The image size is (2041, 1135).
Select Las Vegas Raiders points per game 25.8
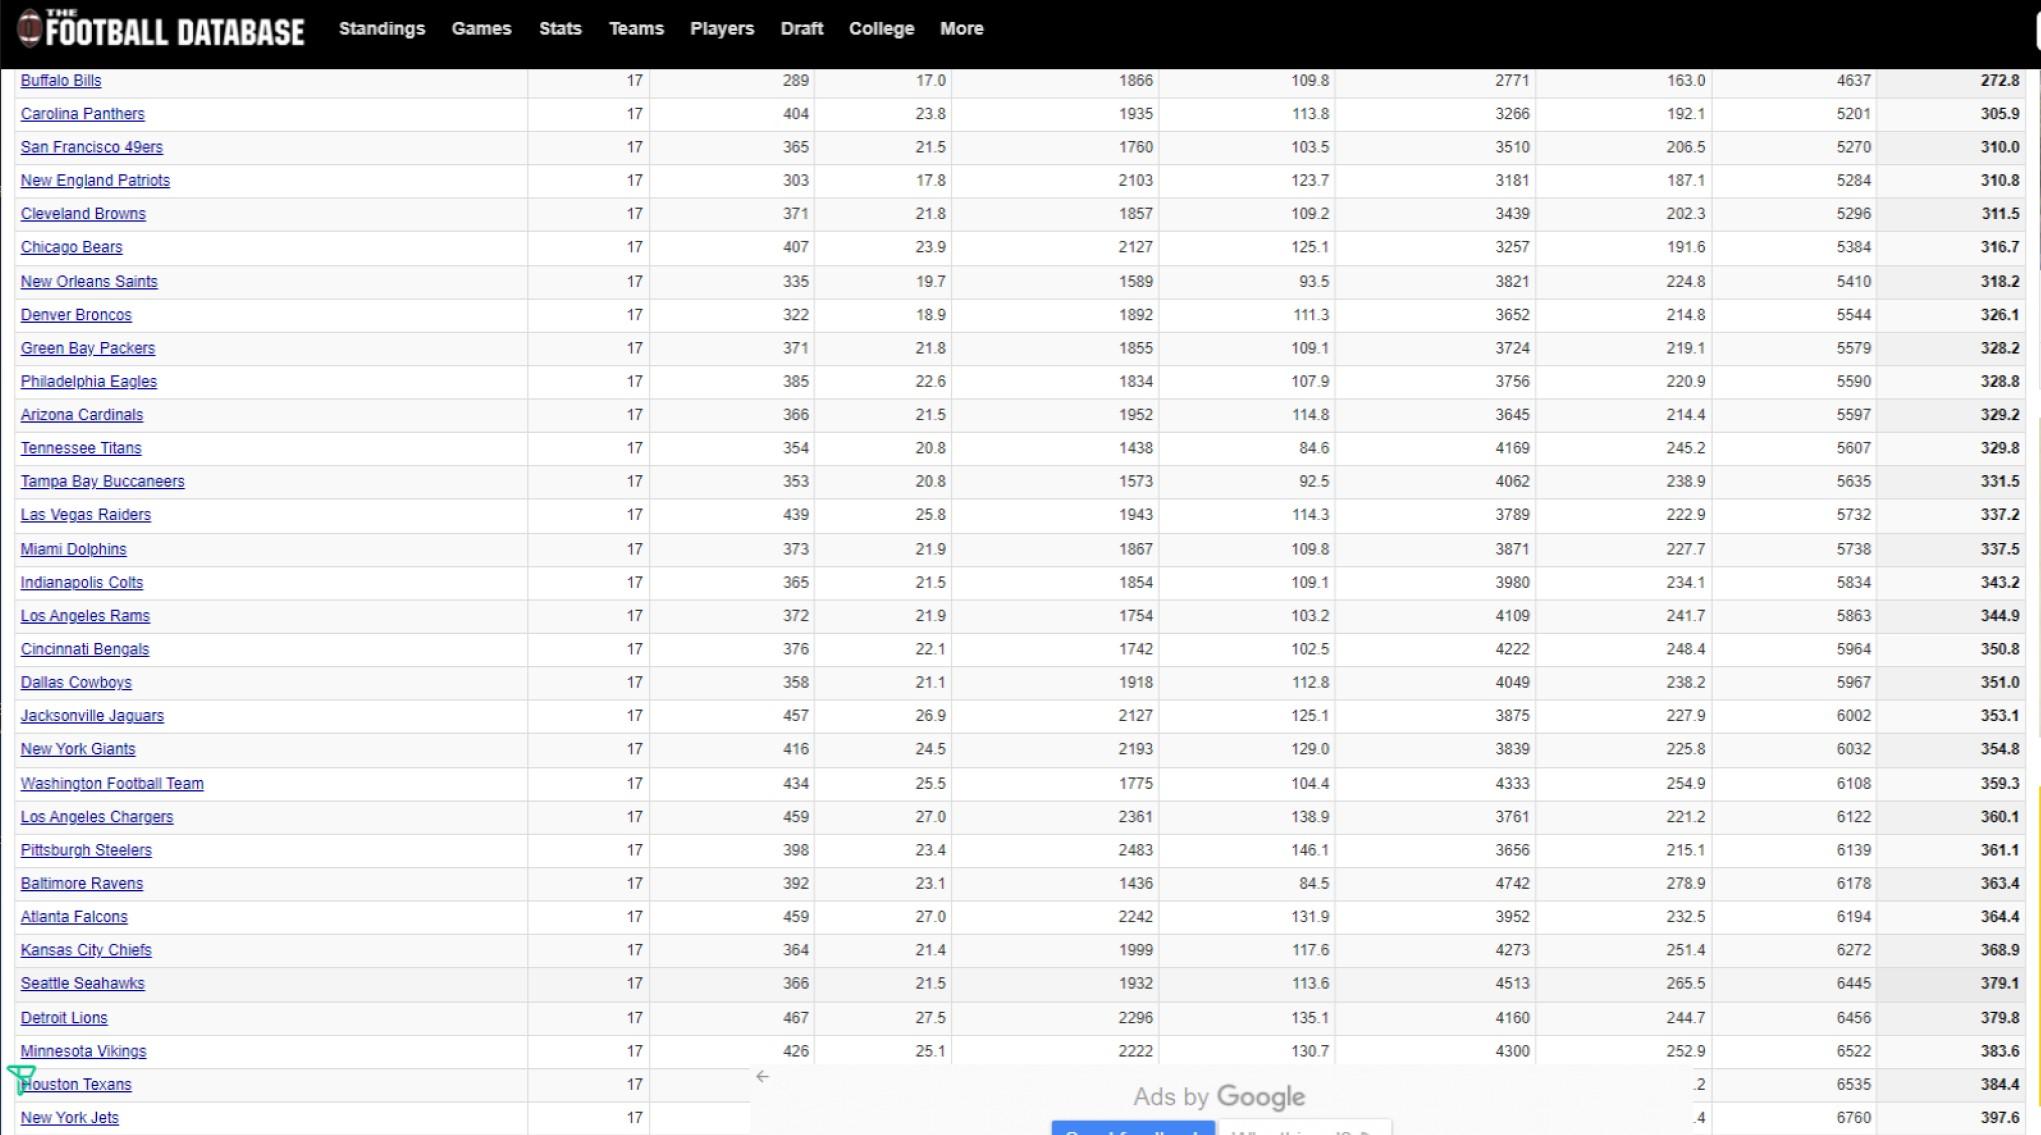[930, 515]
